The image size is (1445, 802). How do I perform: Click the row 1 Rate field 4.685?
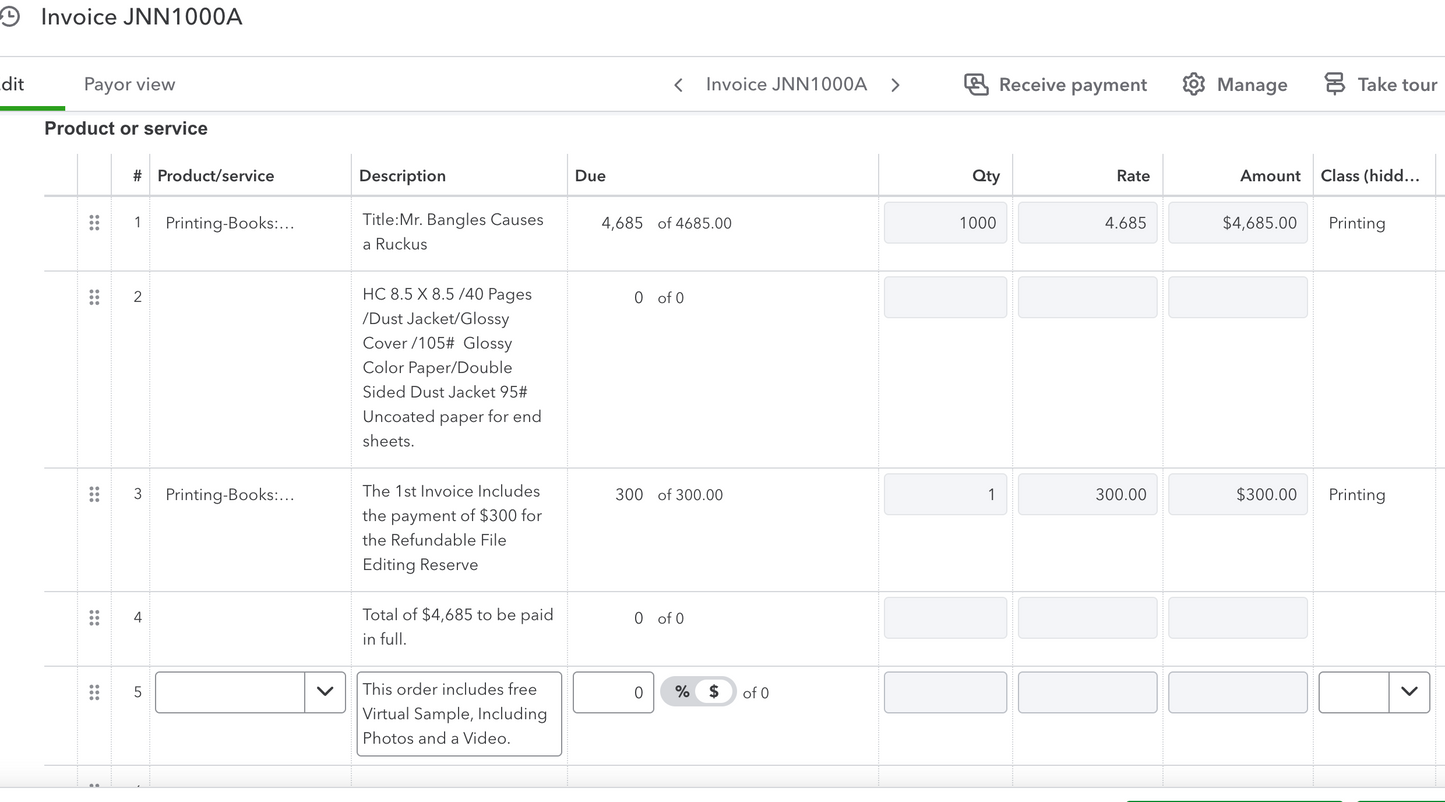[1087, 223]
